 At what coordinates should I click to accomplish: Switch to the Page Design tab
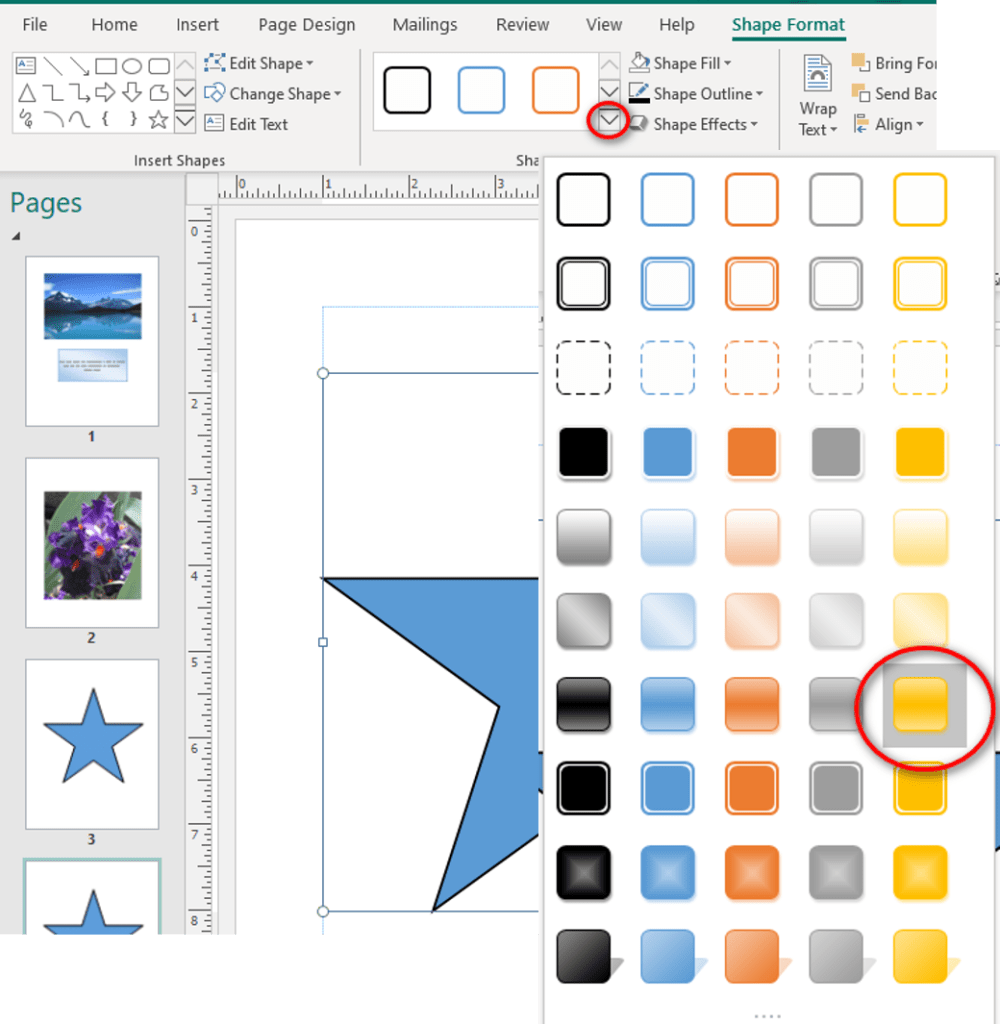306,25
